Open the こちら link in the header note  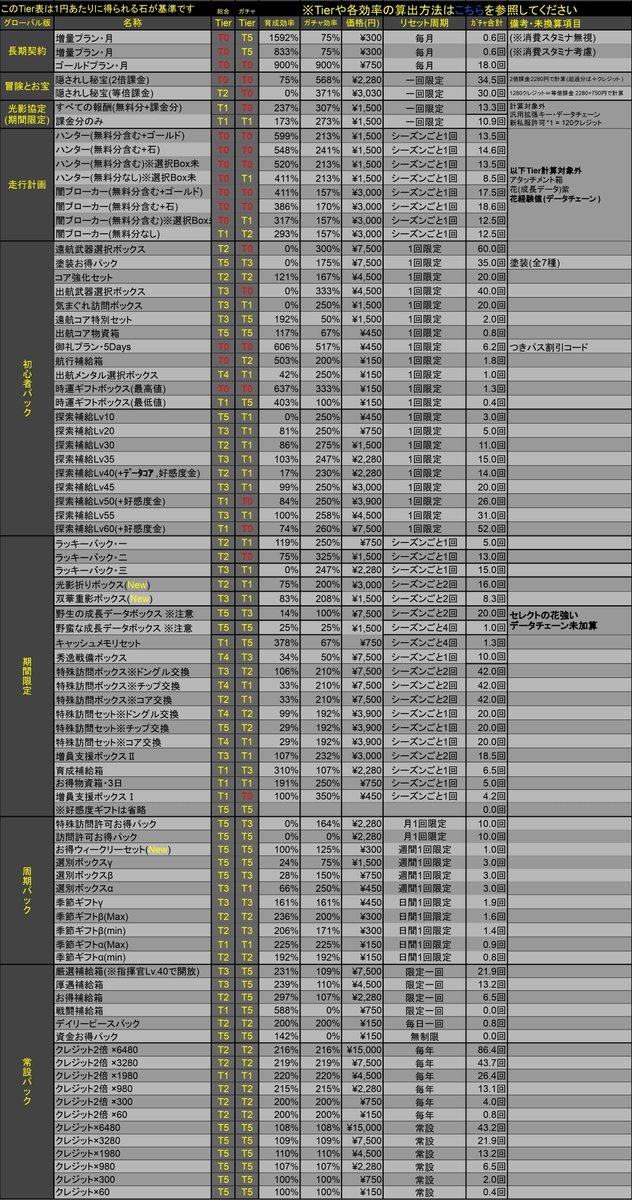(x=471, y=10)
